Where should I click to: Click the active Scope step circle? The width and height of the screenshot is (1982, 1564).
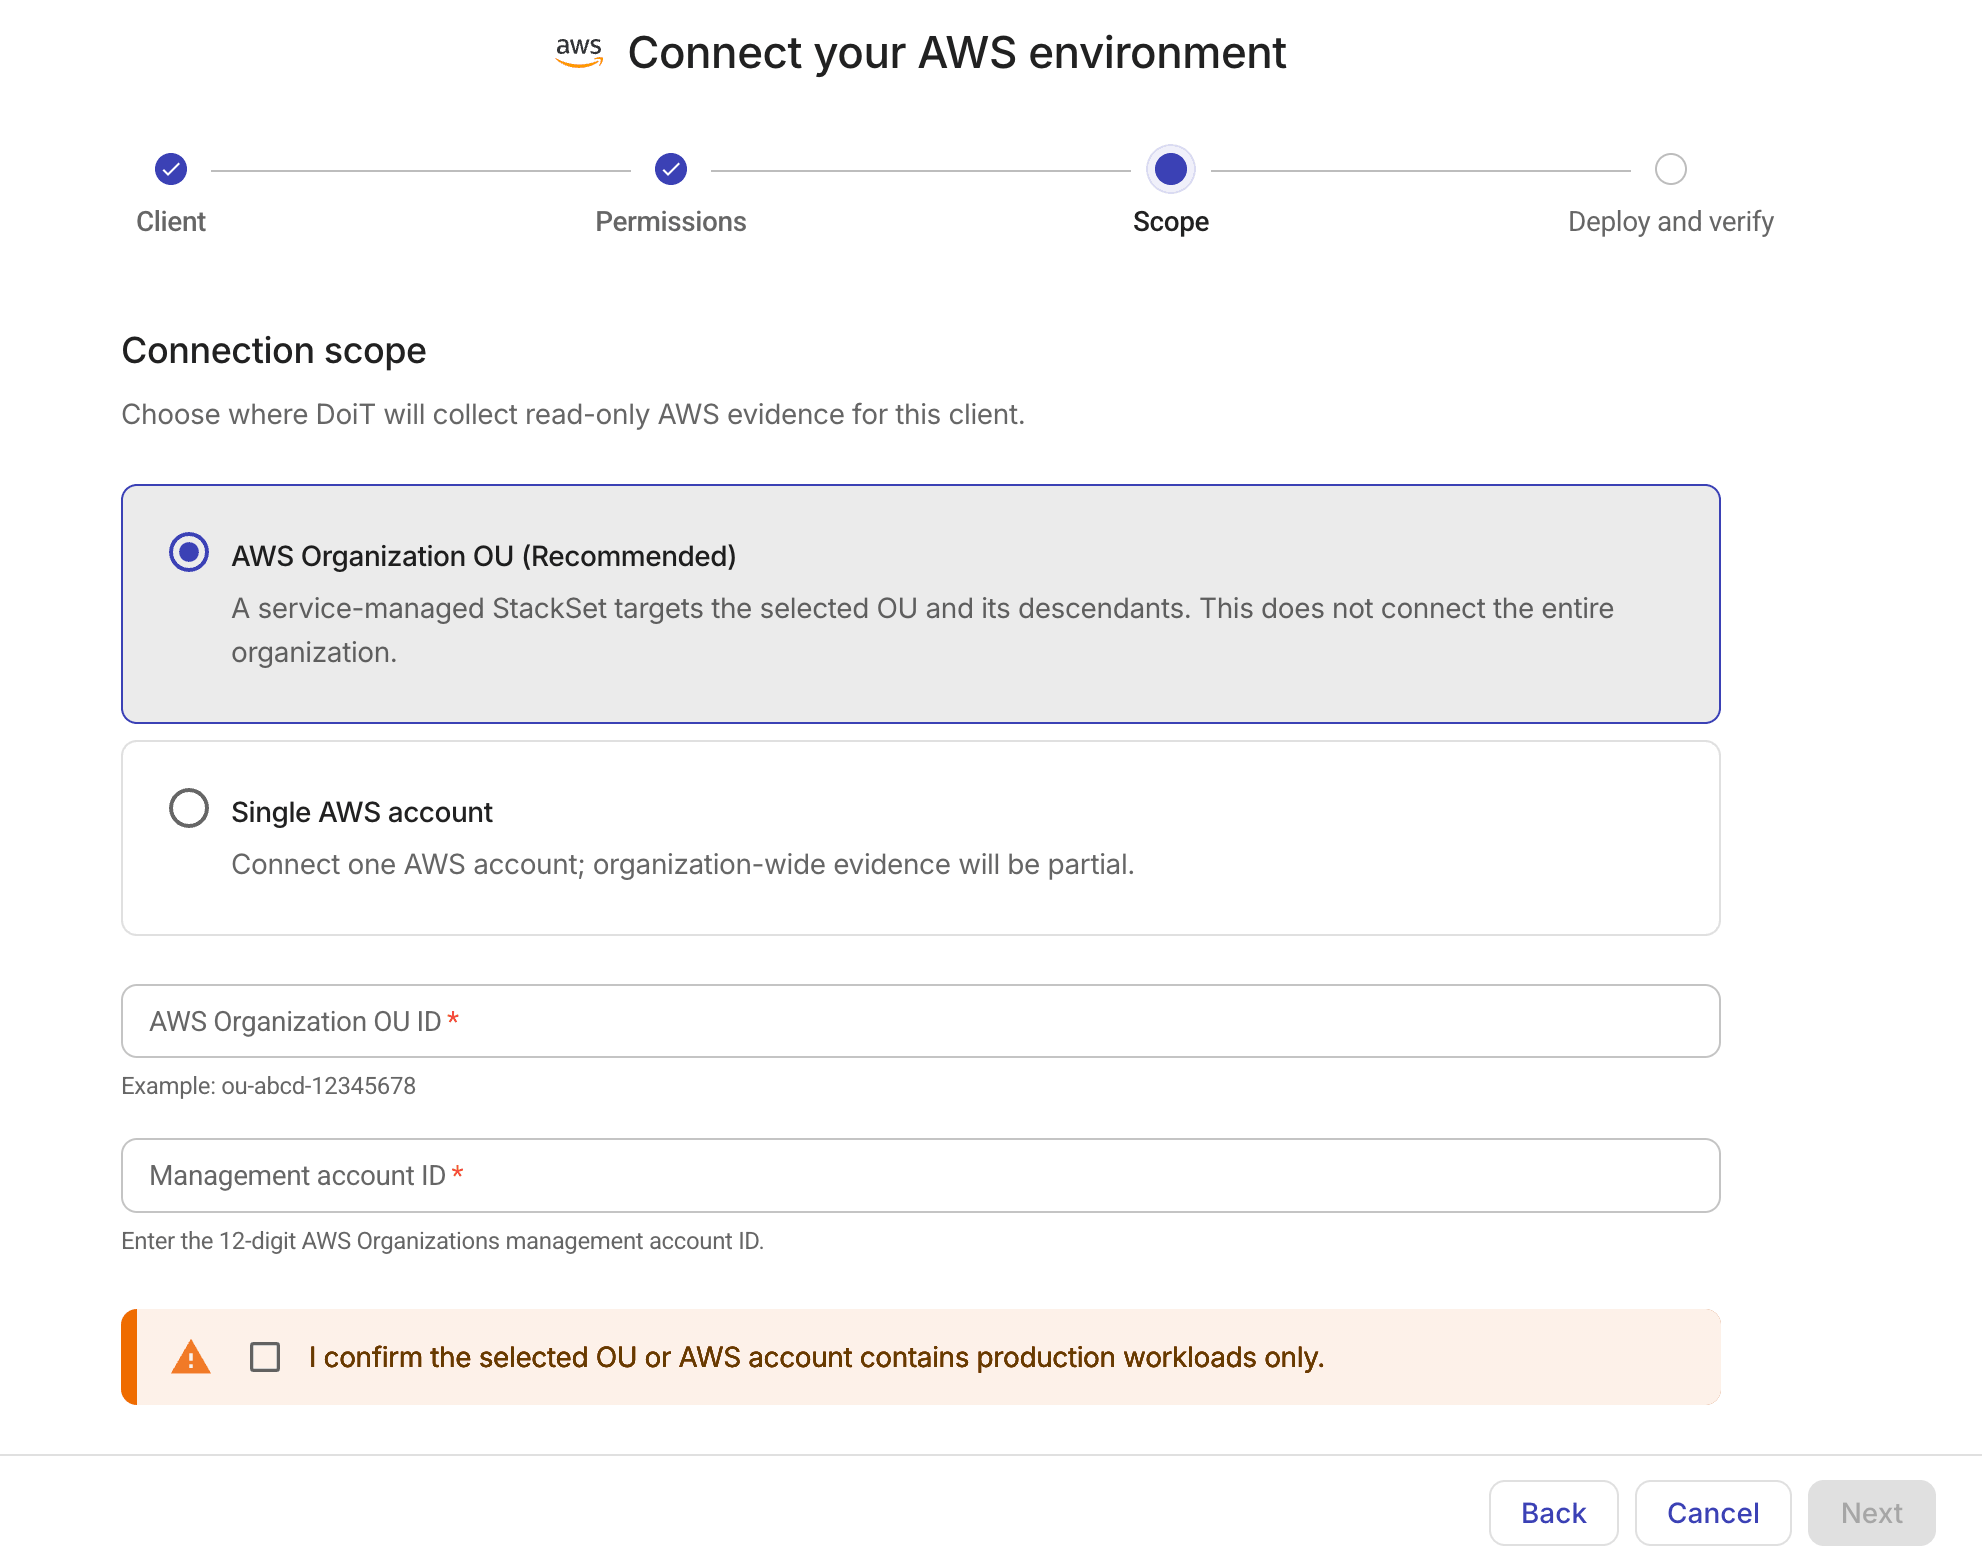tap(1171, 169)
